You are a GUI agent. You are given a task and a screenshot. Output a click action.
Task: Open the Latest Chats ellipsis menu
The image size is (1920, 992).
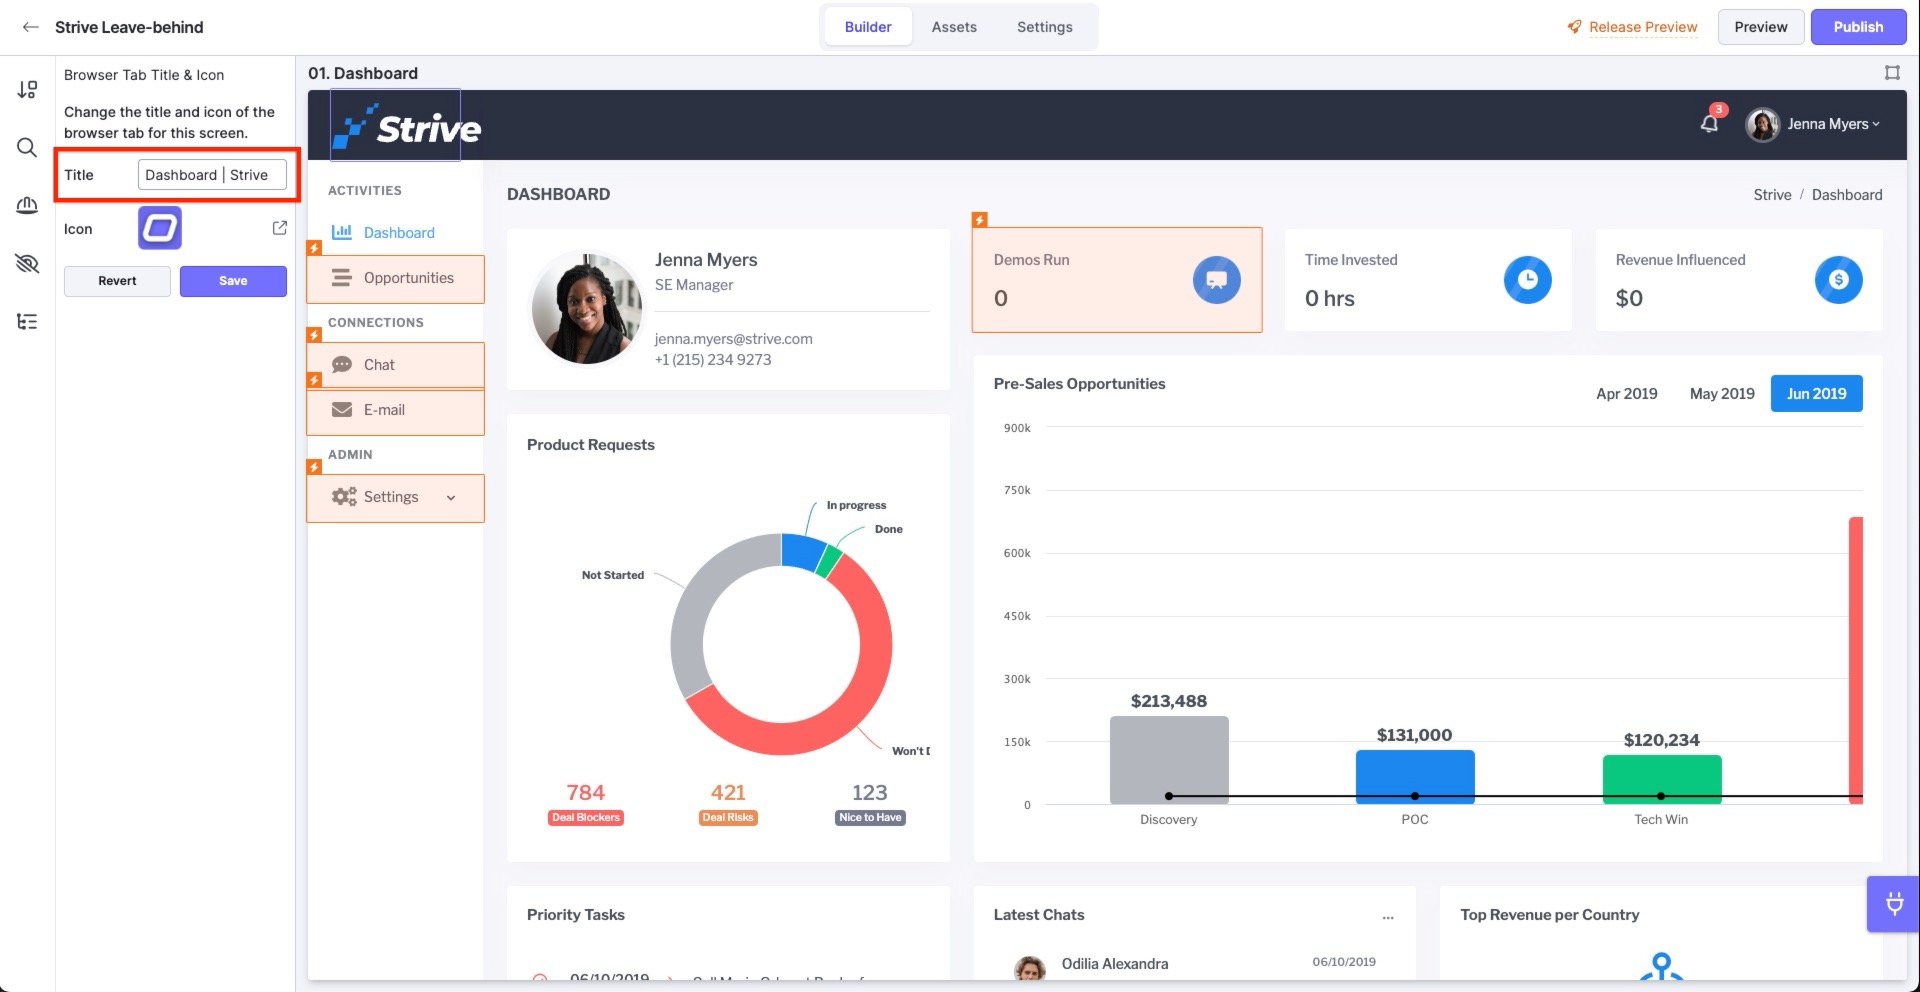coord(1387,916)
